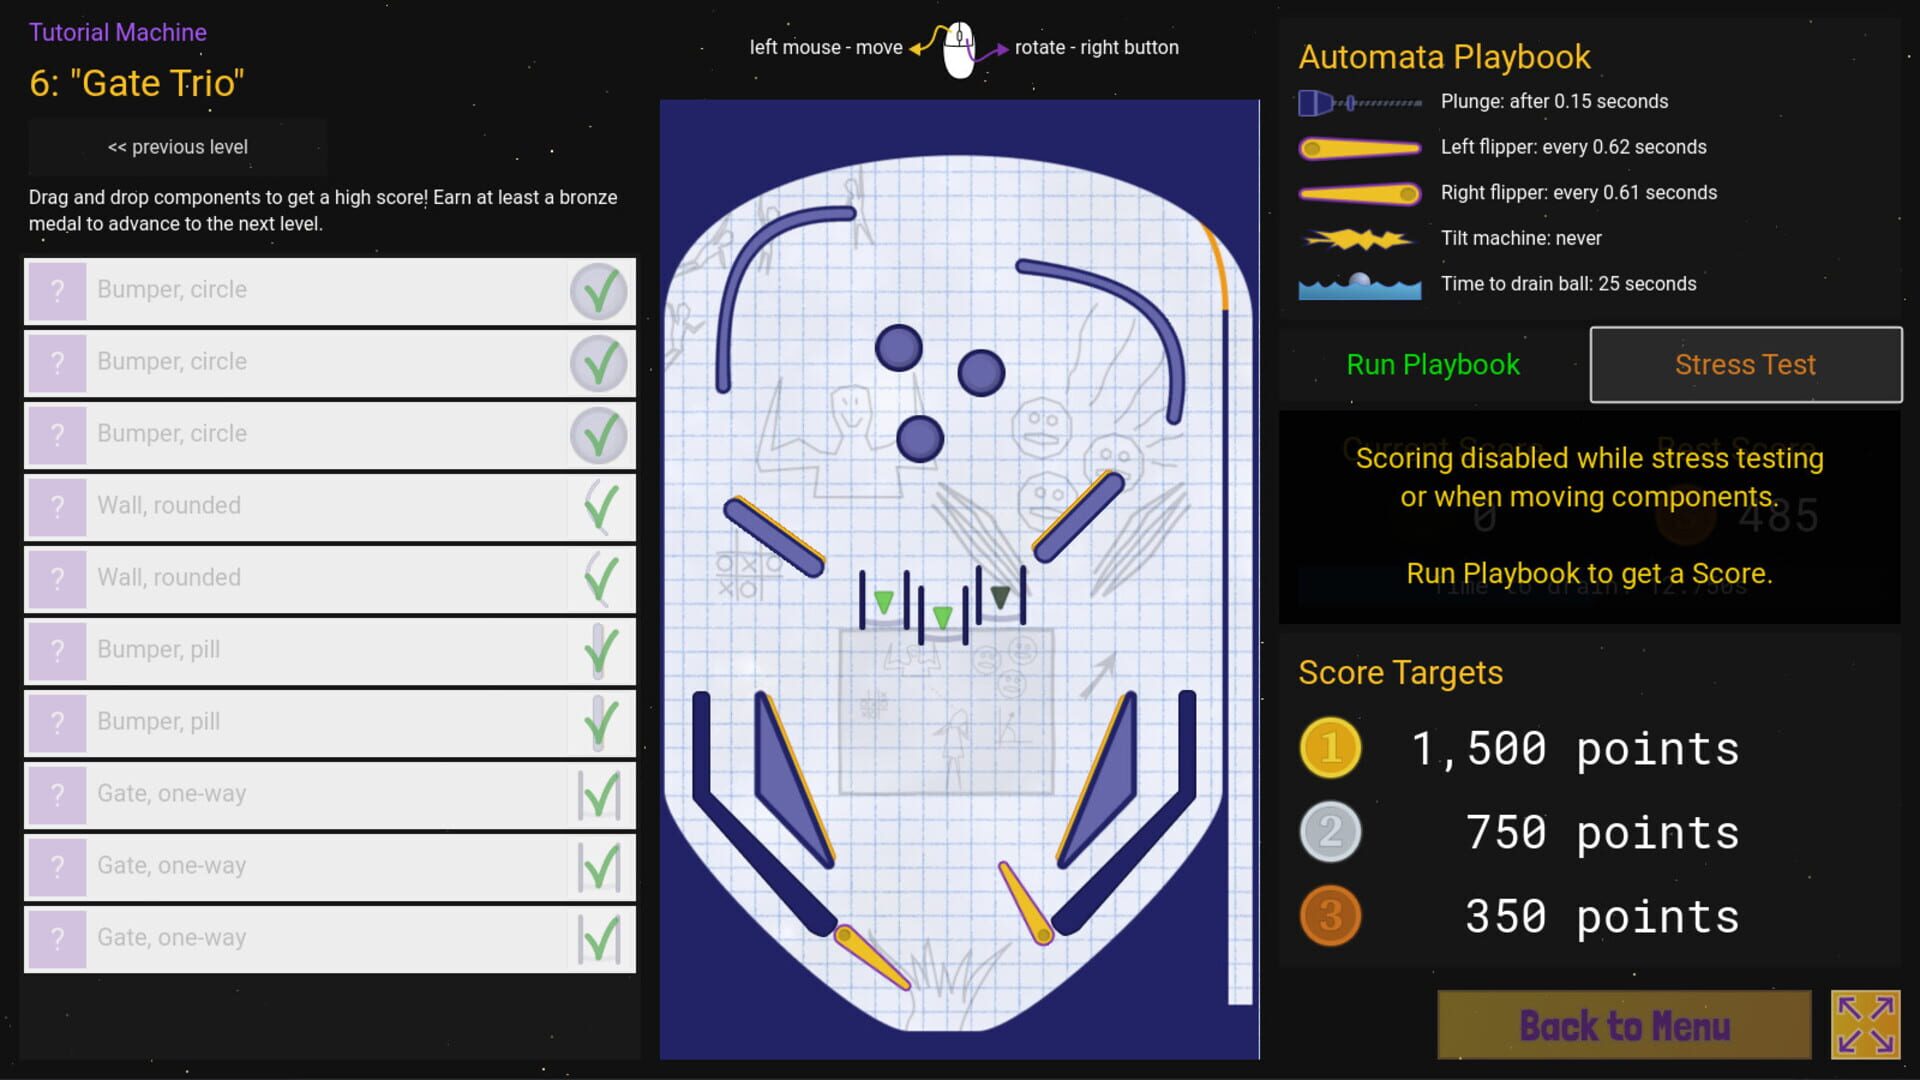The width and height of the screenshot is (1920, 1080).
Task: Switch to the Run Playbook tab
Action: [x=1433, y=364]
